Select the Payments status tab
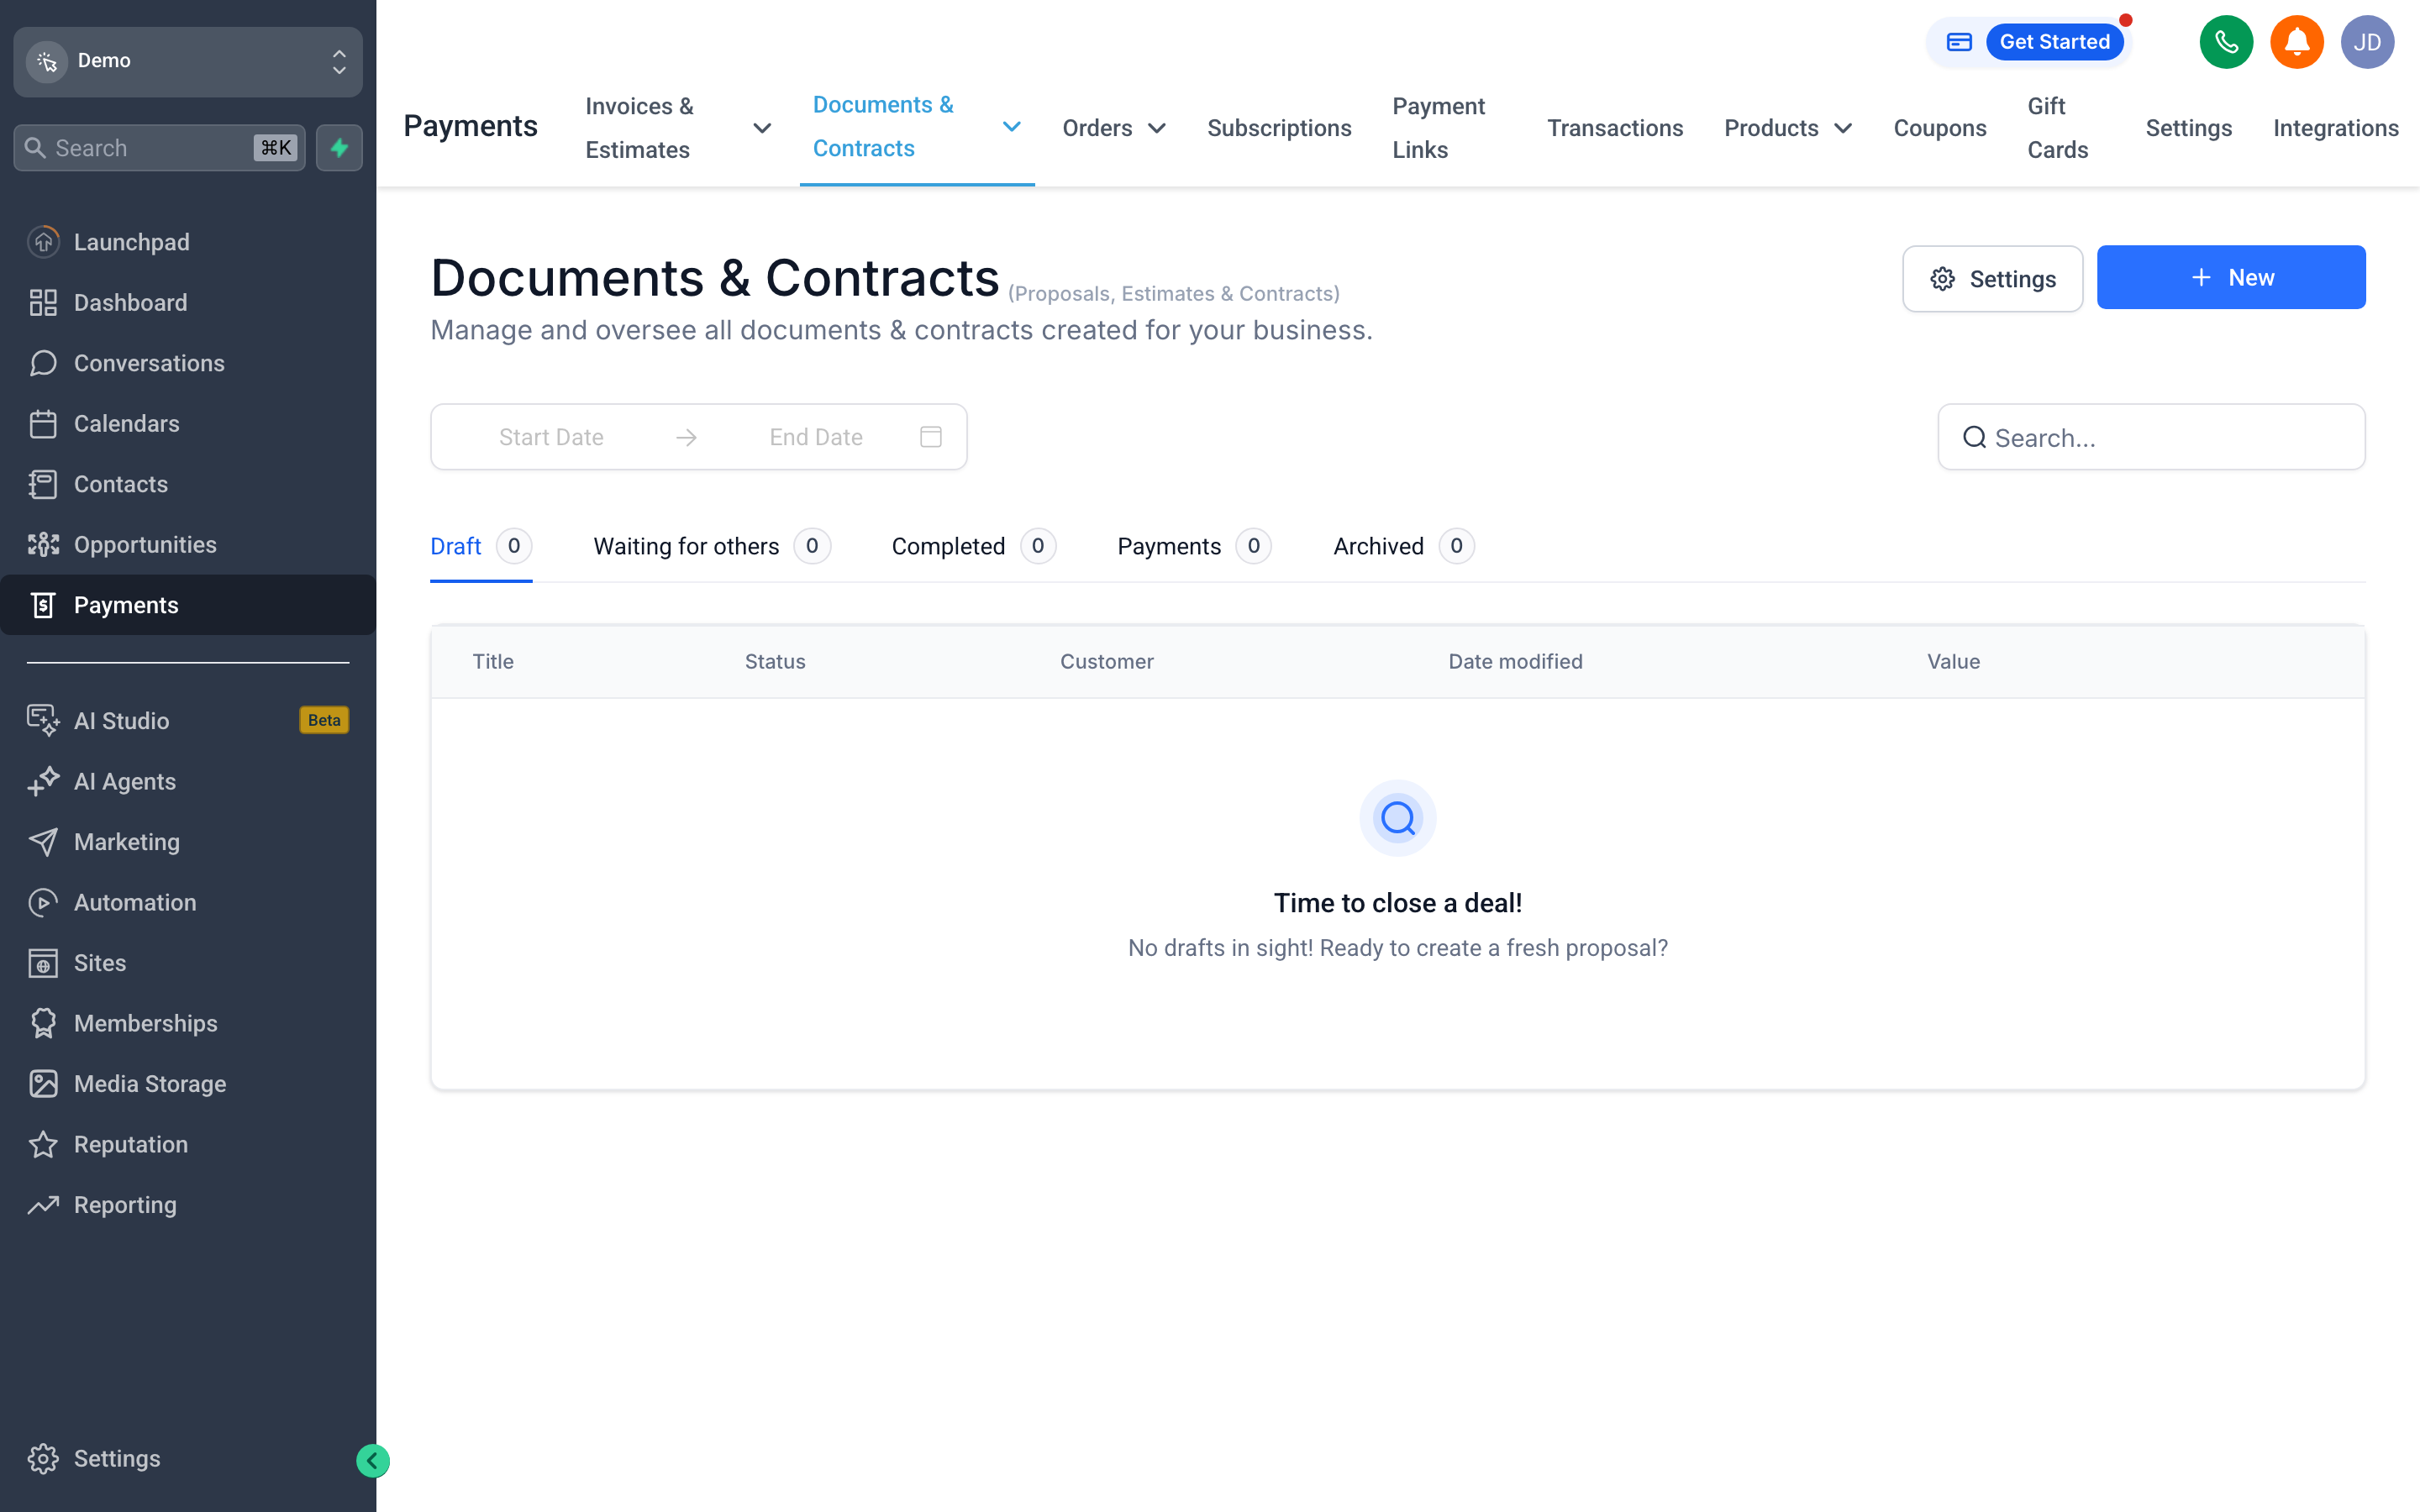Viewport: 2420px width, 1512px height. [x=1194, y=546]
